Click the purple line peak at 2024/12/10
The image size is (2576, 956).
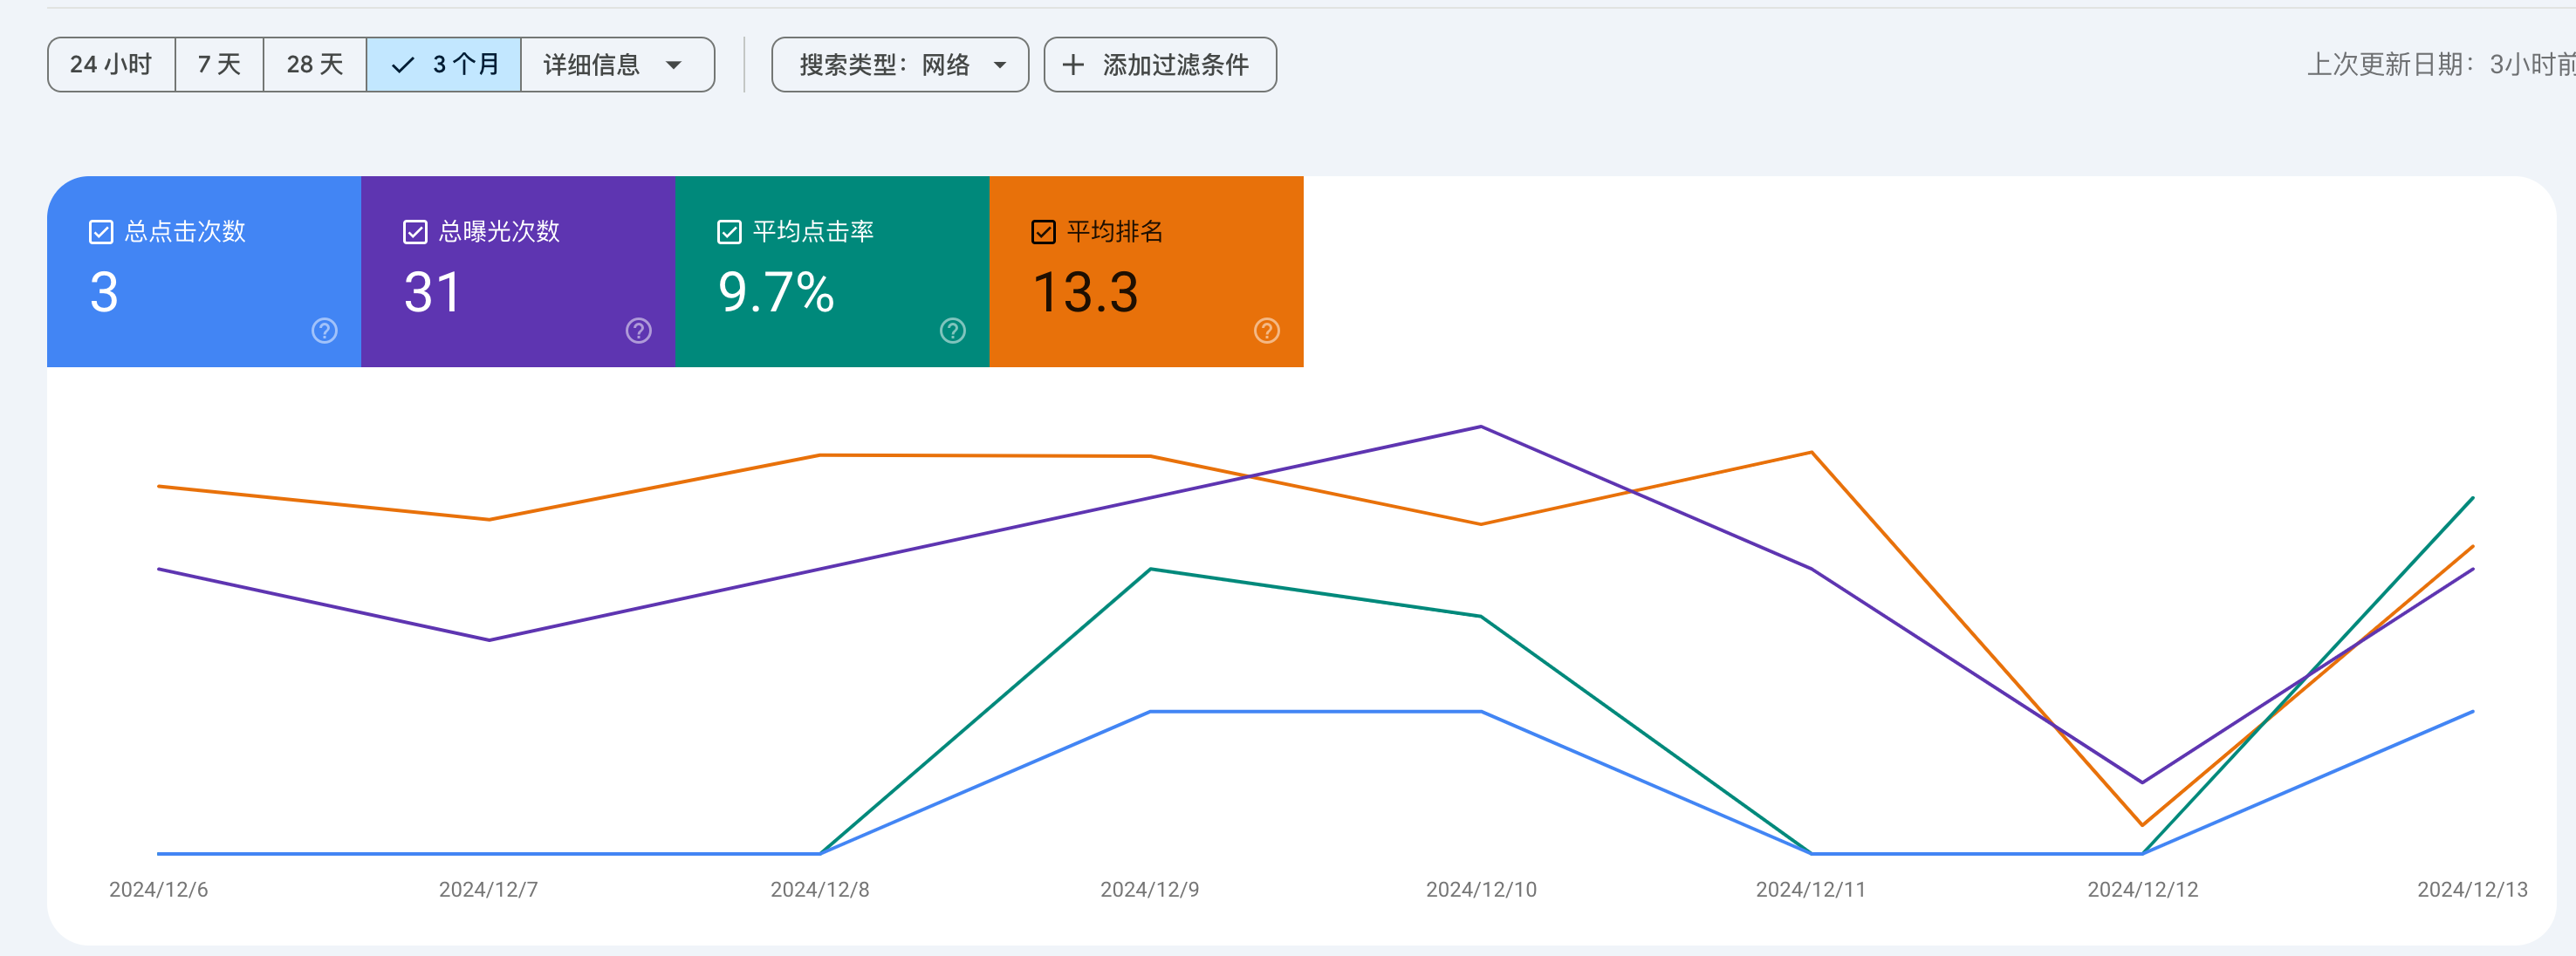pos(1481,427)
